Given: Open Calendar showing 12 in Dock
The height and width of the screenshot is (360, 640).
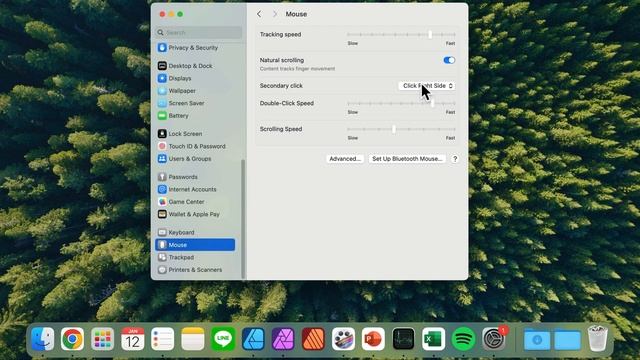Looking at the screenshot, I should [133, 339].
